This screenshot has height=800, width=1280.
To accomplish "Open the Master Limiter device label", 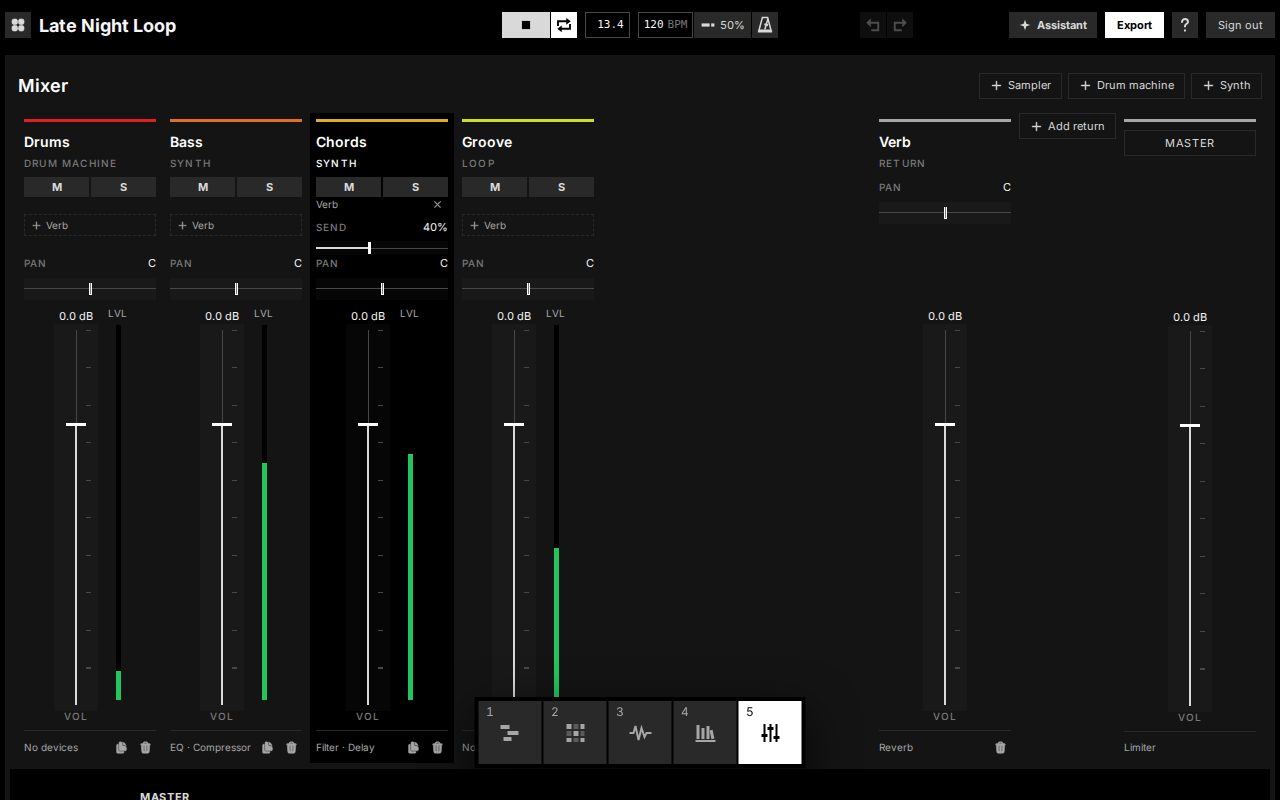I will coord(1139,747).
